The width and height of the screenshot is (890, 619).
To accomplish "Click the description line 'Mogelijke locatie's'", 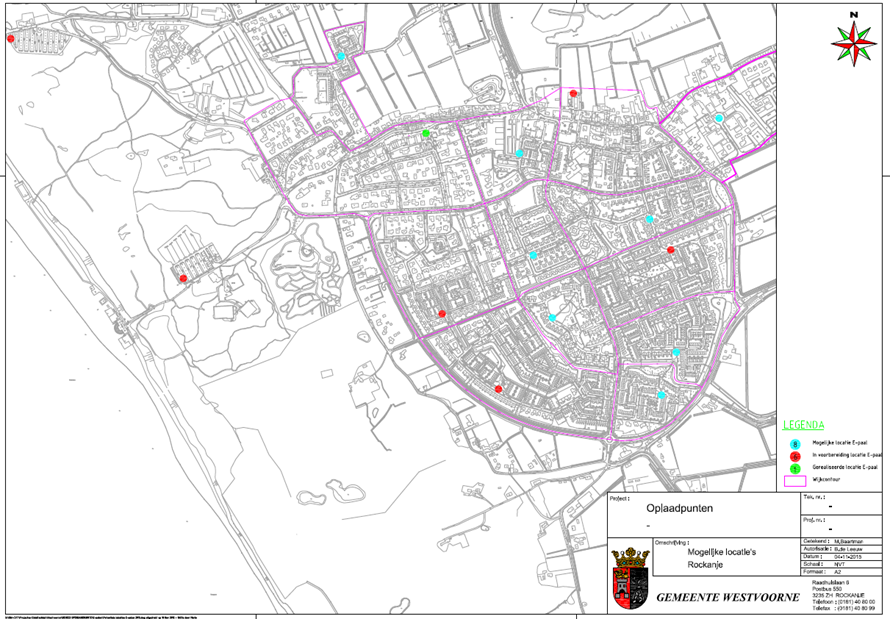I will (721, 552).
